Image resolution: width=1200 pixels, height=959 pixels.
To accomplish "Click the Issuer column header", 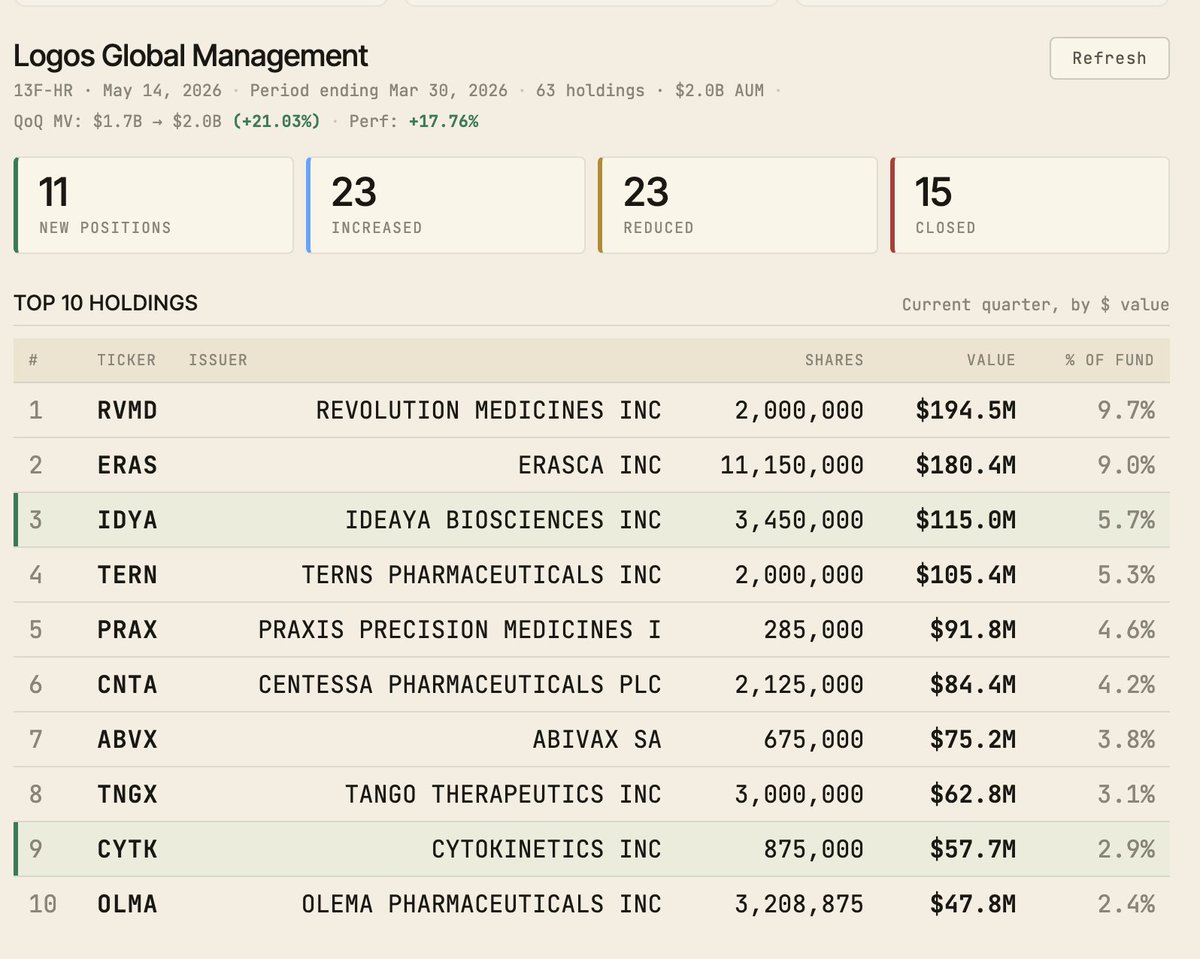I will click(218, 360).
